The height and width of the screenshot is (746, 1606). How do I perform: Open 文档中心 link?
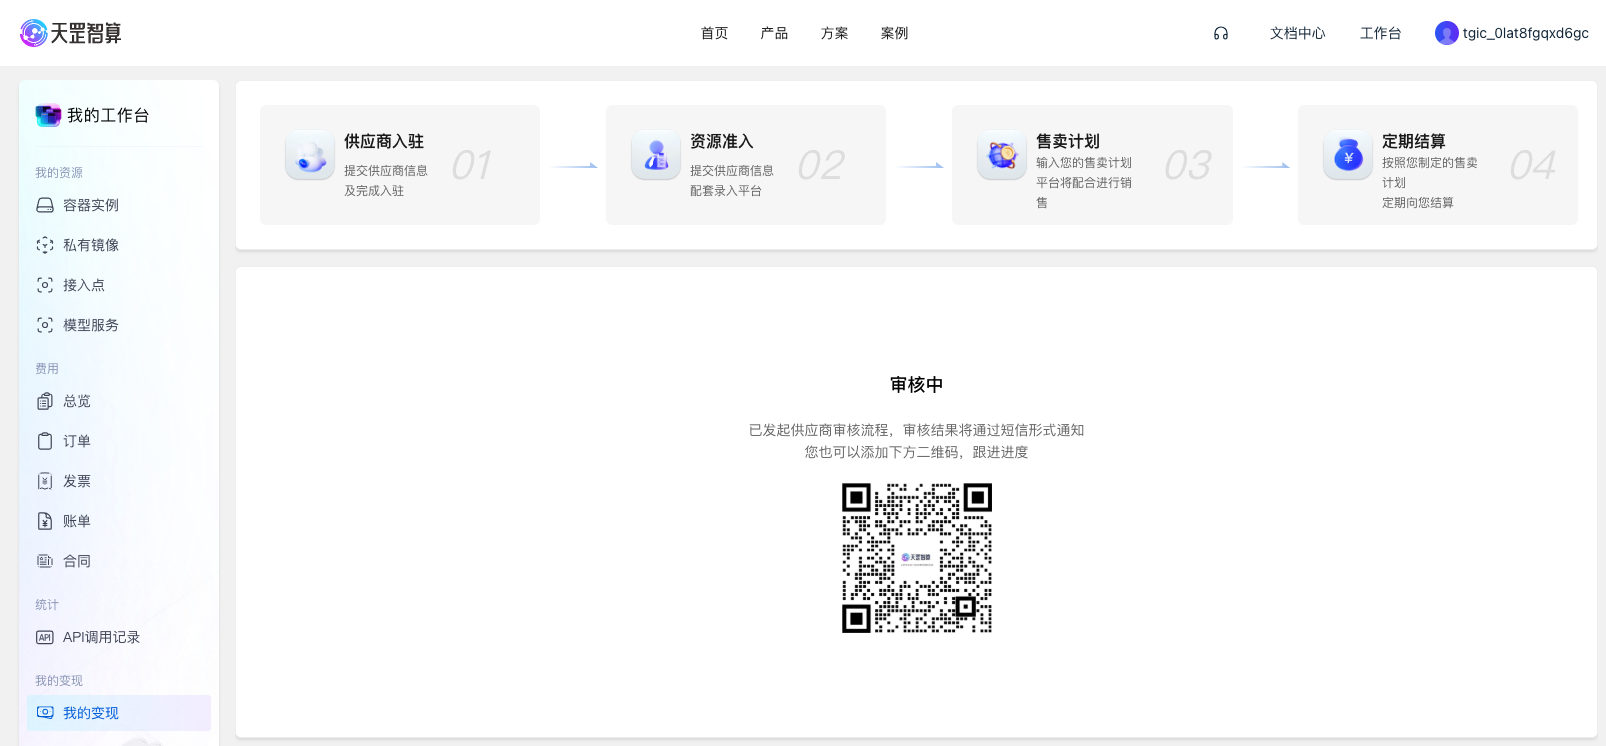[x=1297, y=33]
